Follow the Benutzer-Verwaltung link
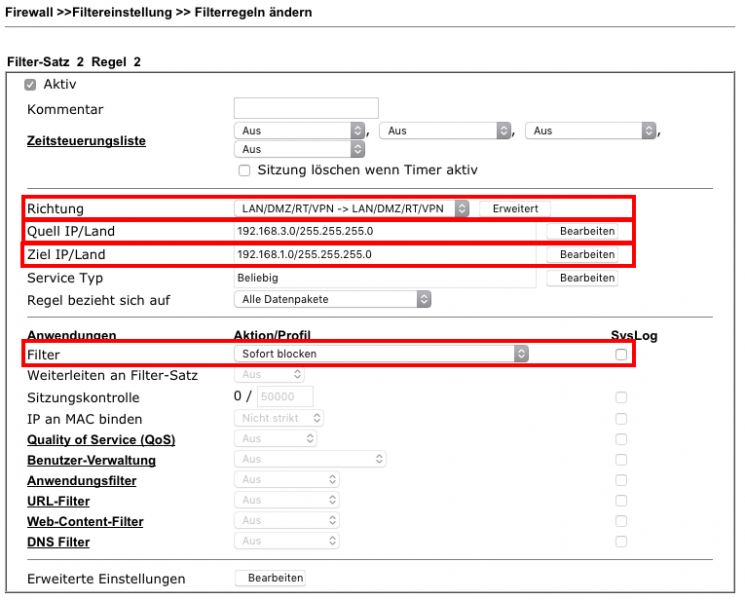Image resolution: width=745 pixels, height=600 pixels. click(91, 460)
